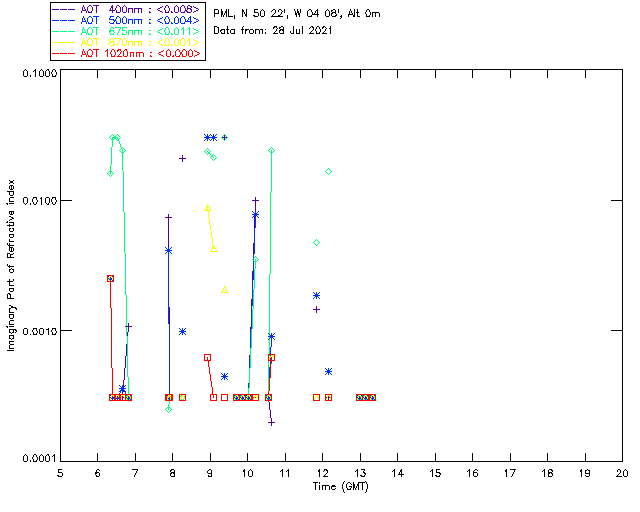Click the isolated purple plus marker above 0.01 near 8 GMT

(182, 158)
